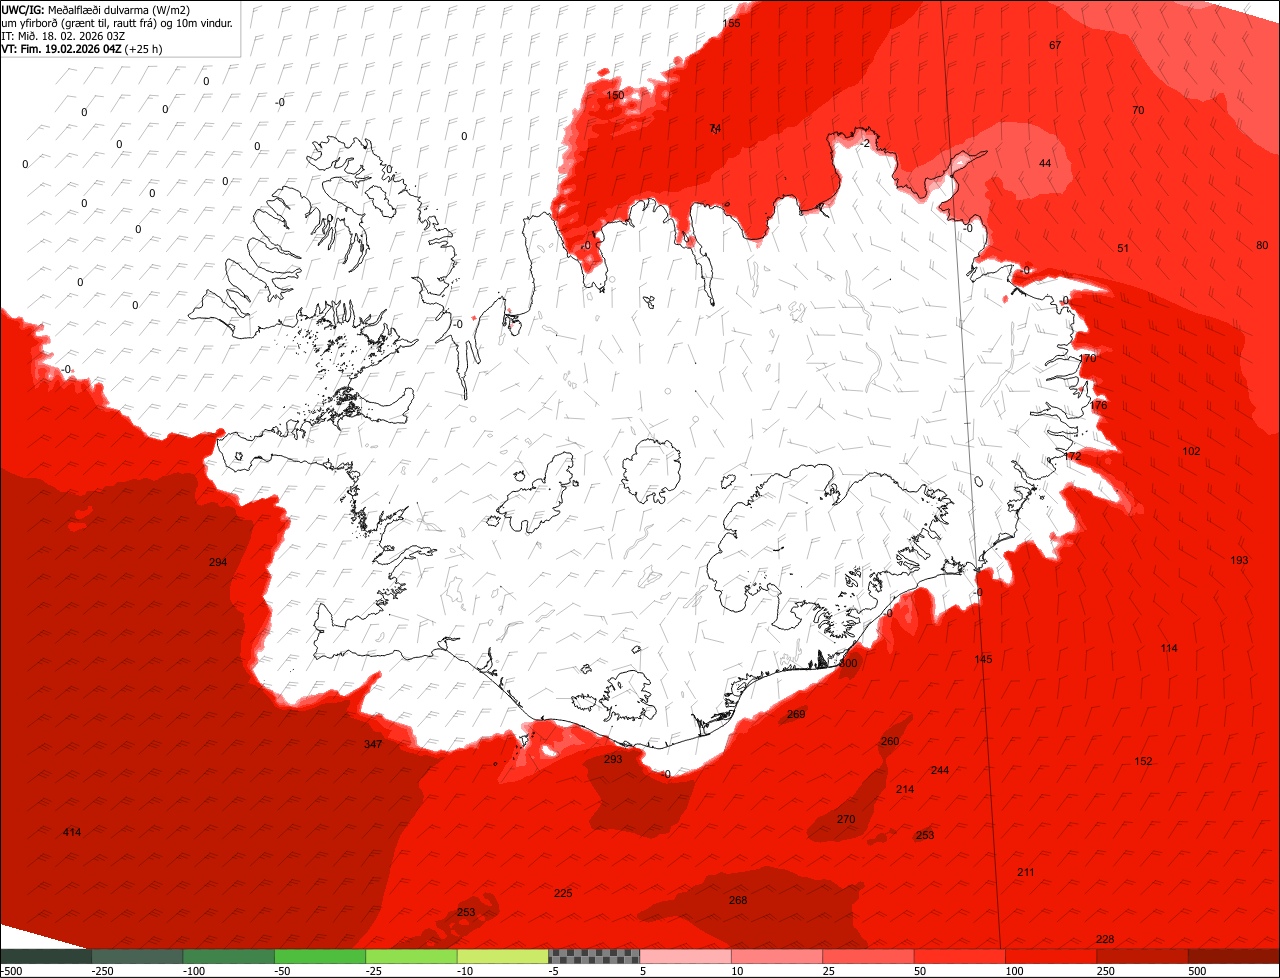Click the flux value 347 off the southwest coast
1280x978 pixels.
[373, 744]
